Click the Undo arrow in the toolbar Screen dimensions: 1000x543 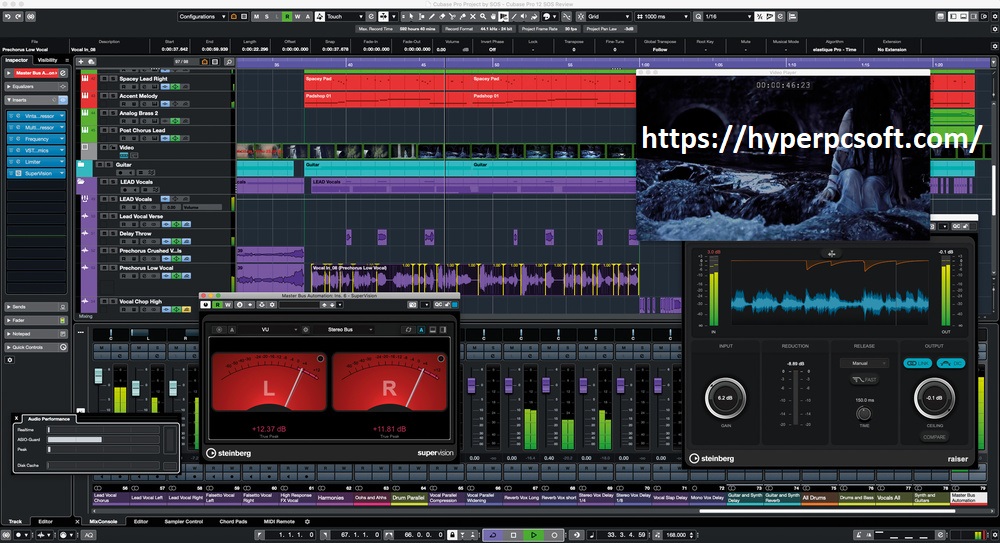point(7,17)
